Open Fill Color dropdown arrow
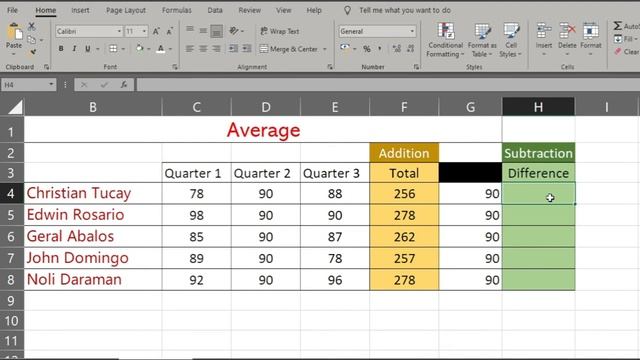Screen dimensions: 640x360 click(x=149, y=49)
